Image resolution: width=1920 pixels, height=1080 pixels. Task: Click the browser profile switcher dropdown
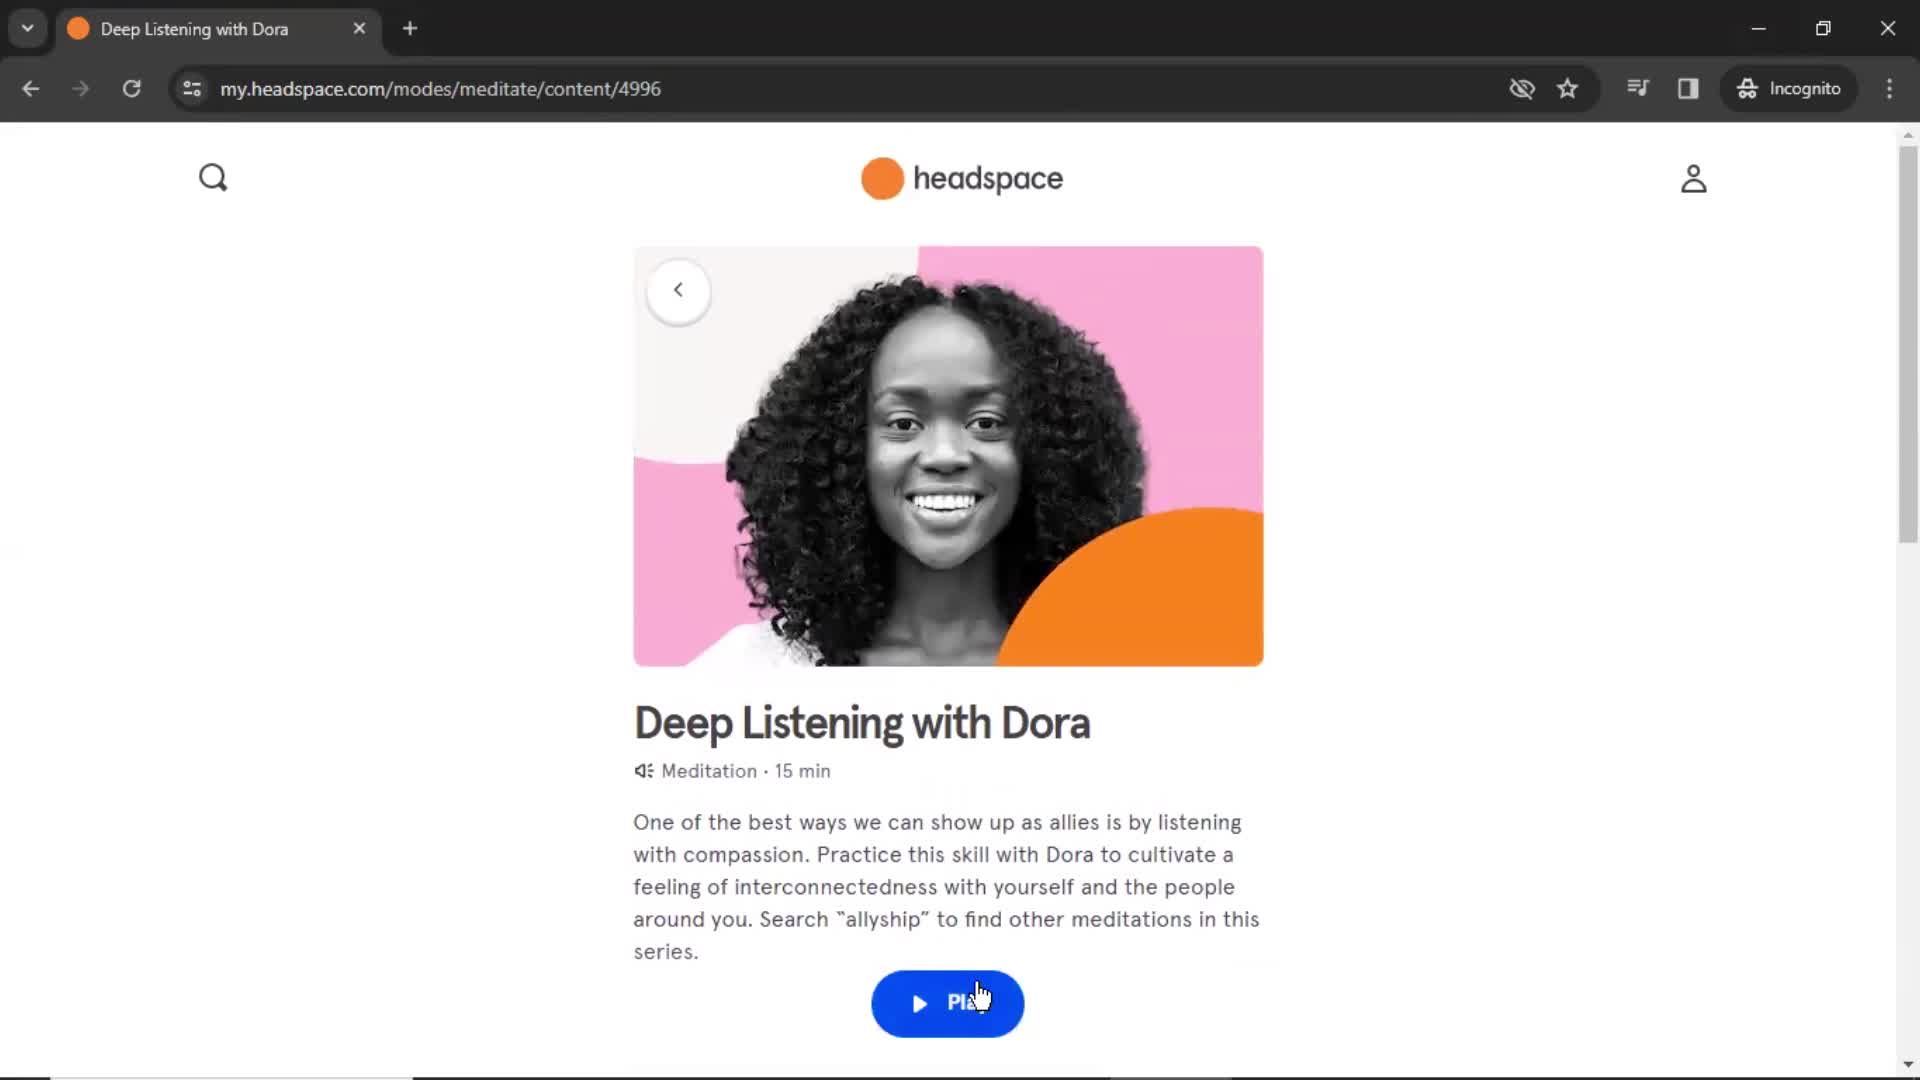tap(28, 28)
